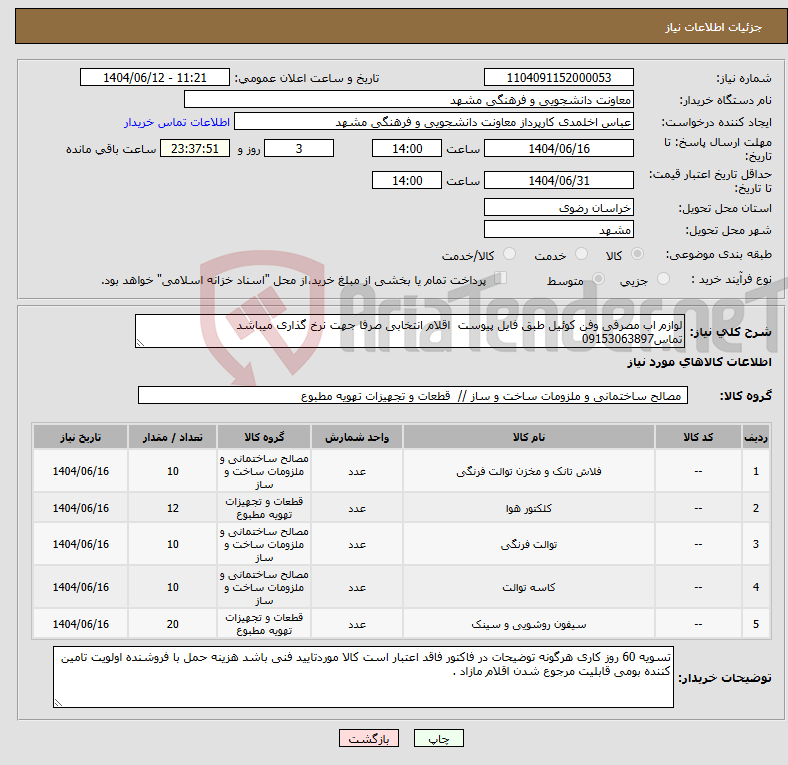Click the date 1404/06/16 in the کاسه توالت row
Viewport: 788px width, 765px height.
[80, 587]
